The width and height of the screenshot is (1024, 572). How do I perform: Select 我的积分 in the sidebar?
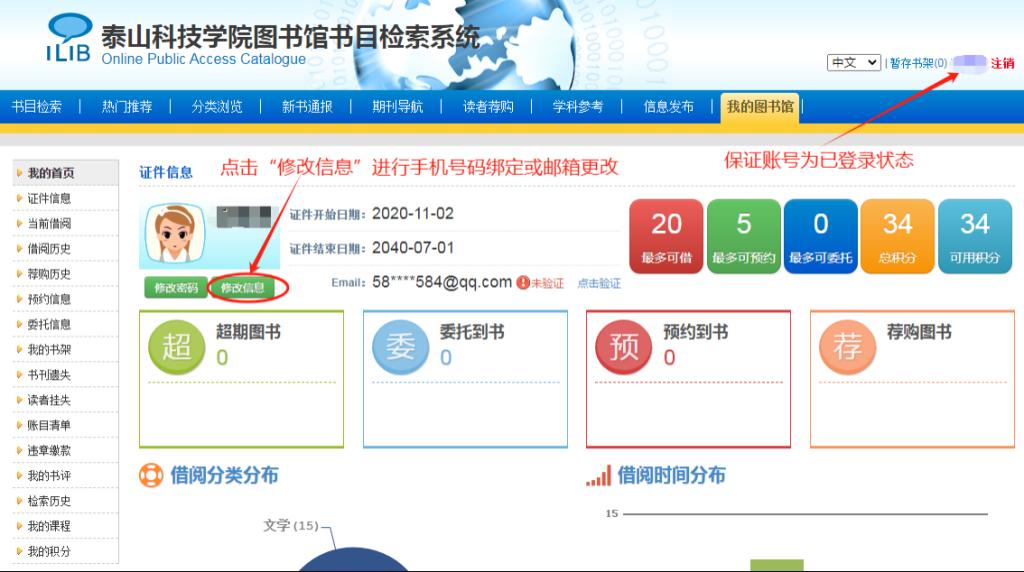coord(65,552)
